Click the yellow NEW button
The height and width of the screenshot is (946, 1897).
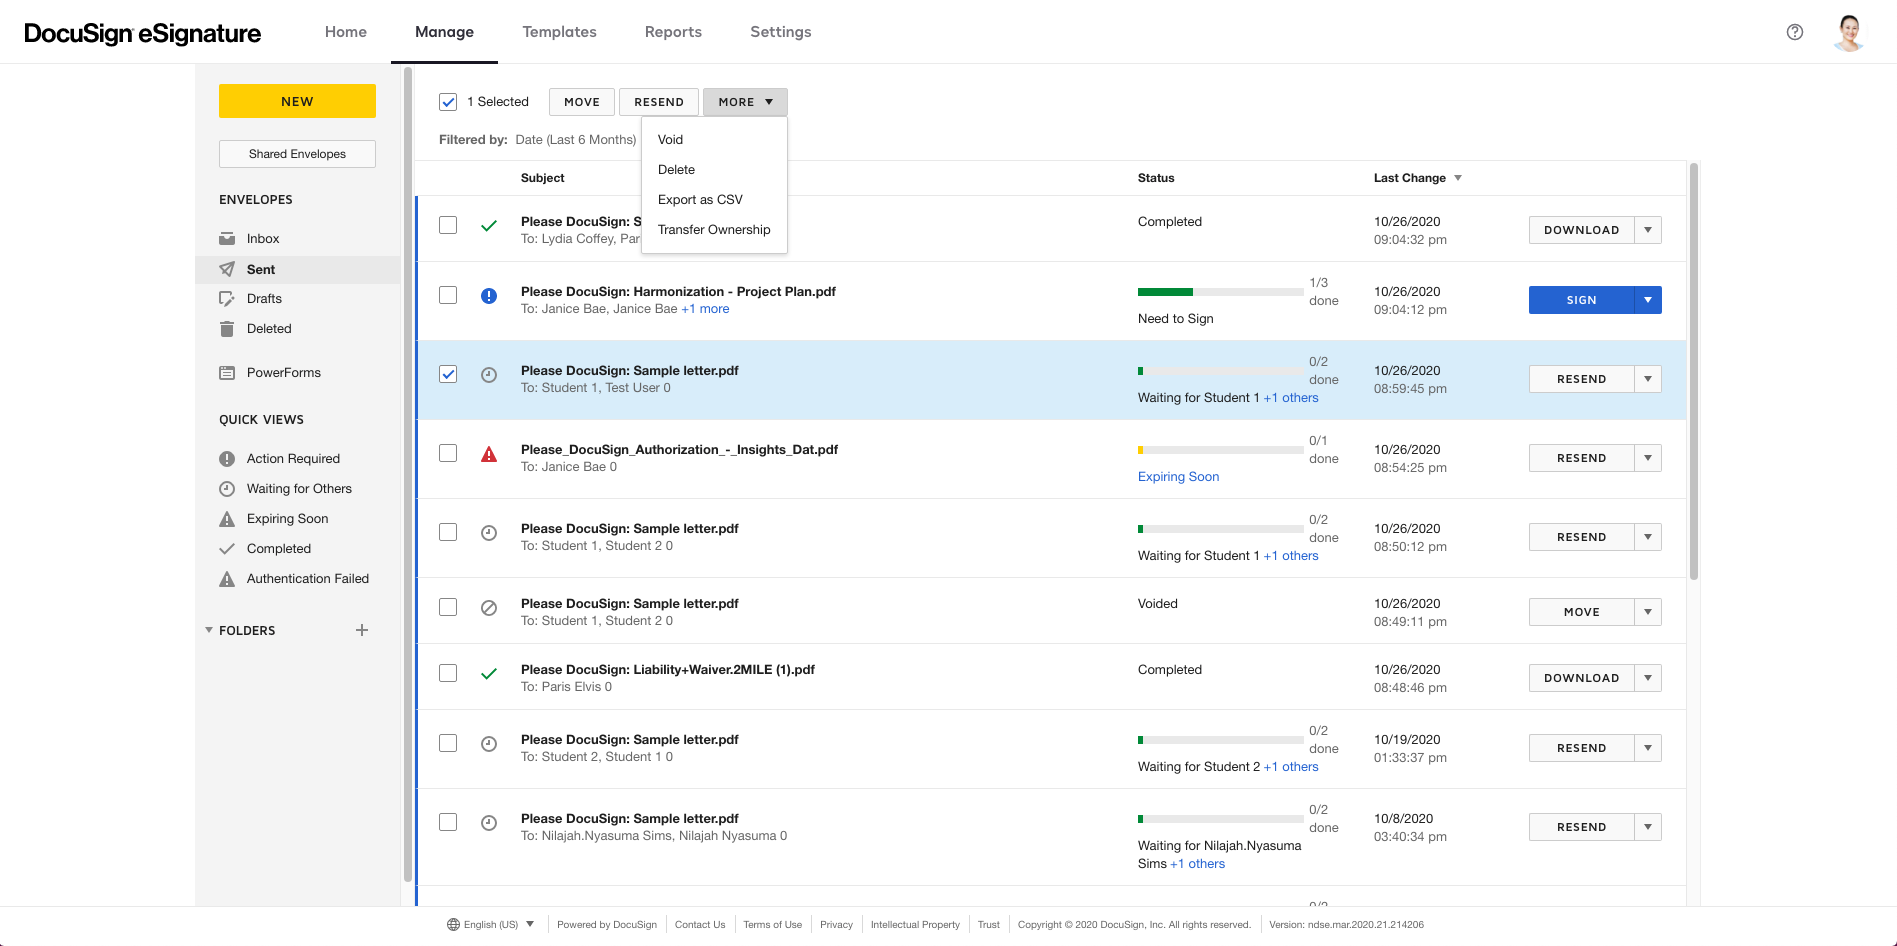pyautogui.click(x=297, y=101)
